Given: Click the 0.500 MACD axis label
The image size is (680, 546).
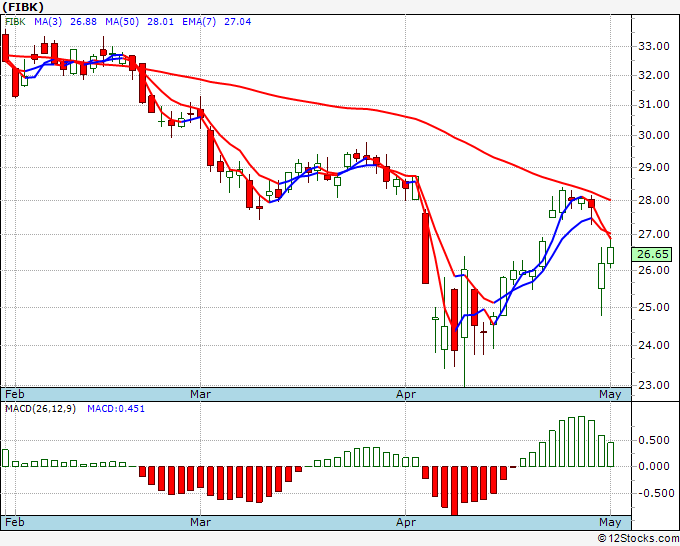Looking at the screenshot, I should point(654,440).
